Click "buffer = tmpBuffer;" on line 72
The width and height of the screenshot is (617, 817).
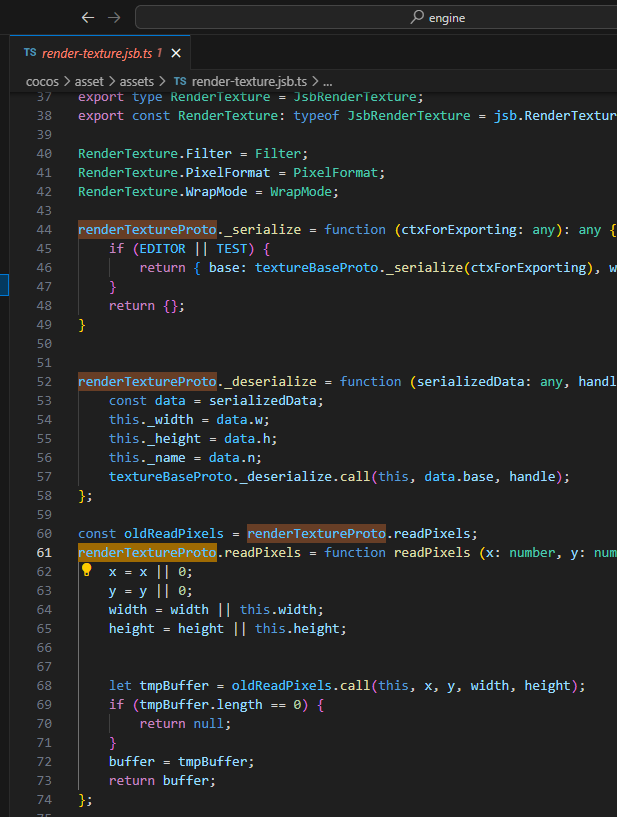(x=181, y=762)
